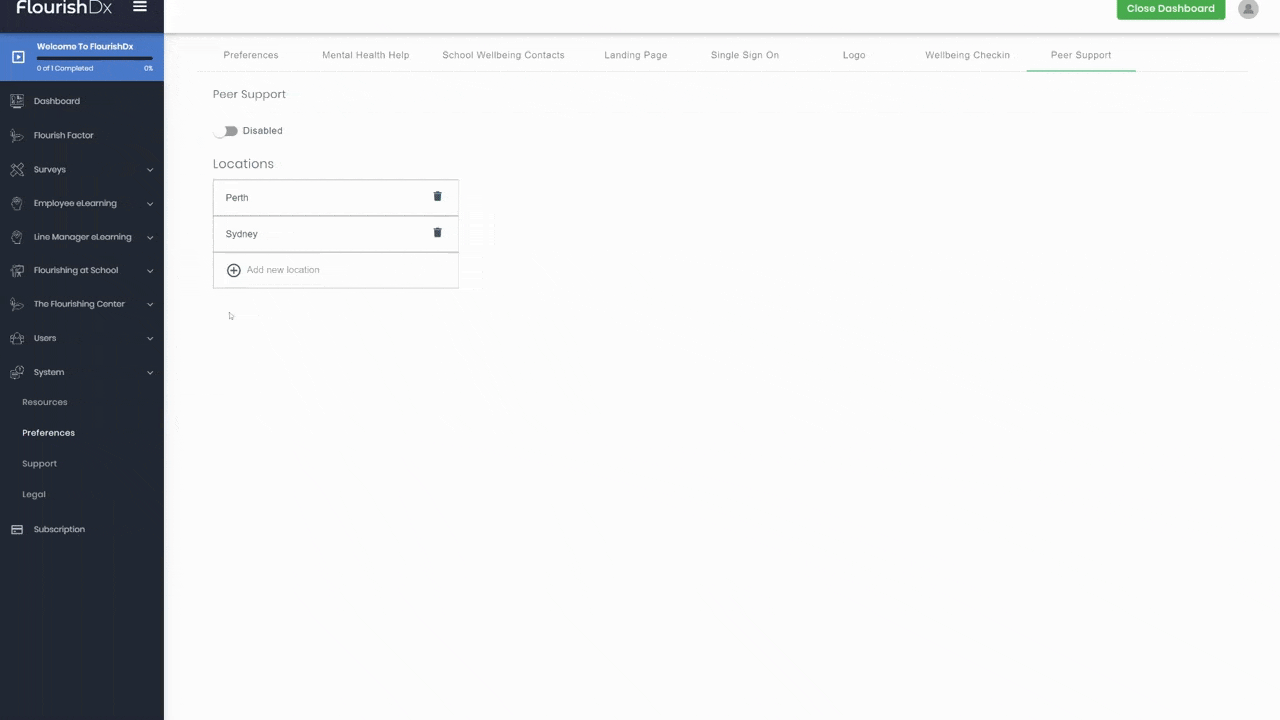Switch to the Mental Health Help tab

point(365,55)
